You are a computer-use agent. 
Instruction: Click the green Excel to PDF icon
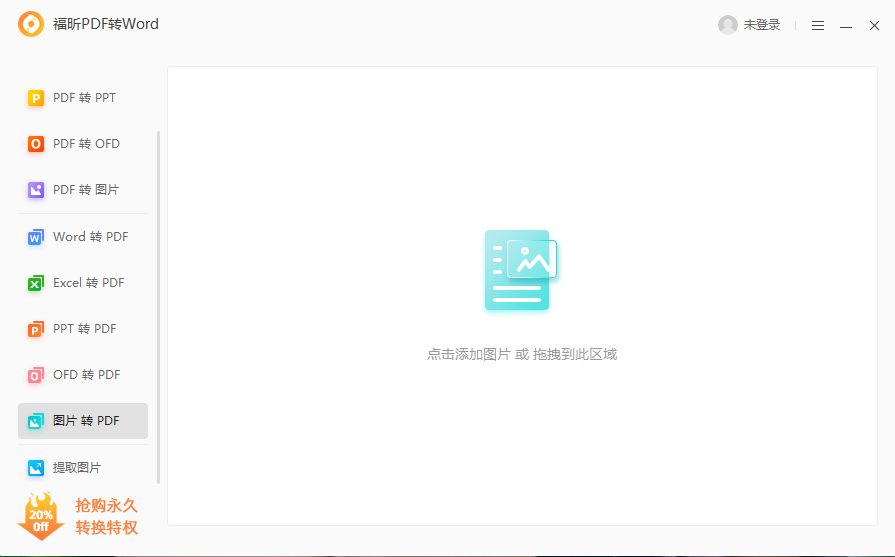(35, 283)
